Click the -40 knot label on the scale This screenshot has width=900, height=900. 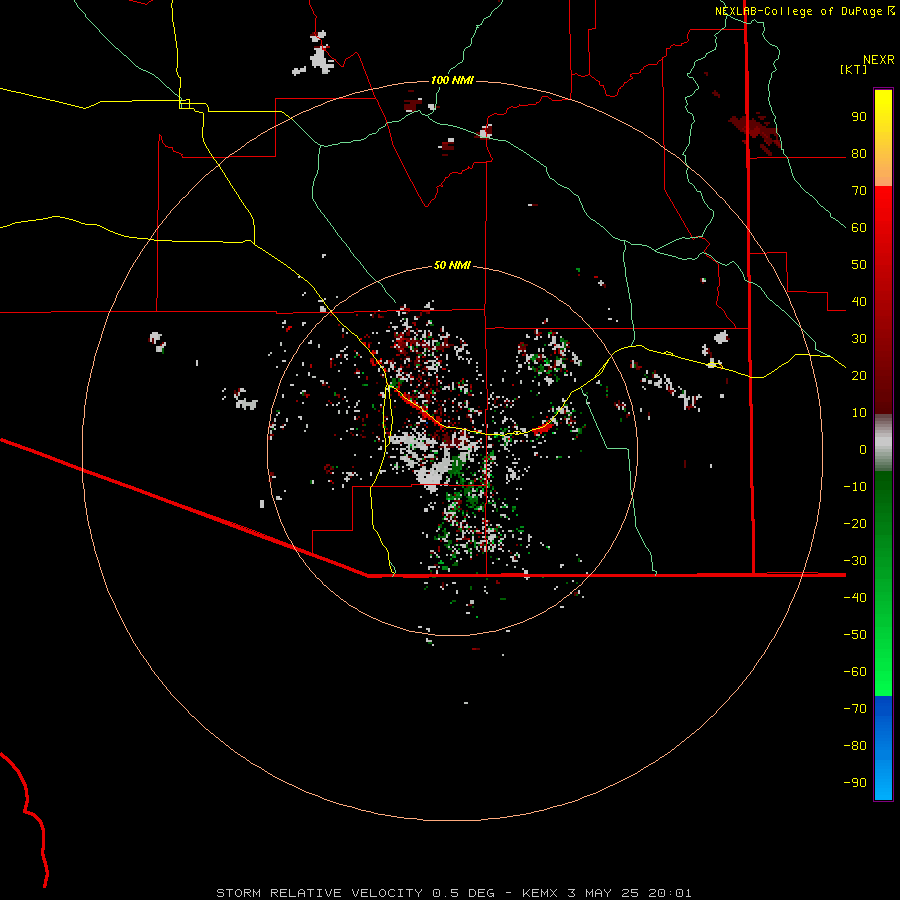(x=855, y=598)
